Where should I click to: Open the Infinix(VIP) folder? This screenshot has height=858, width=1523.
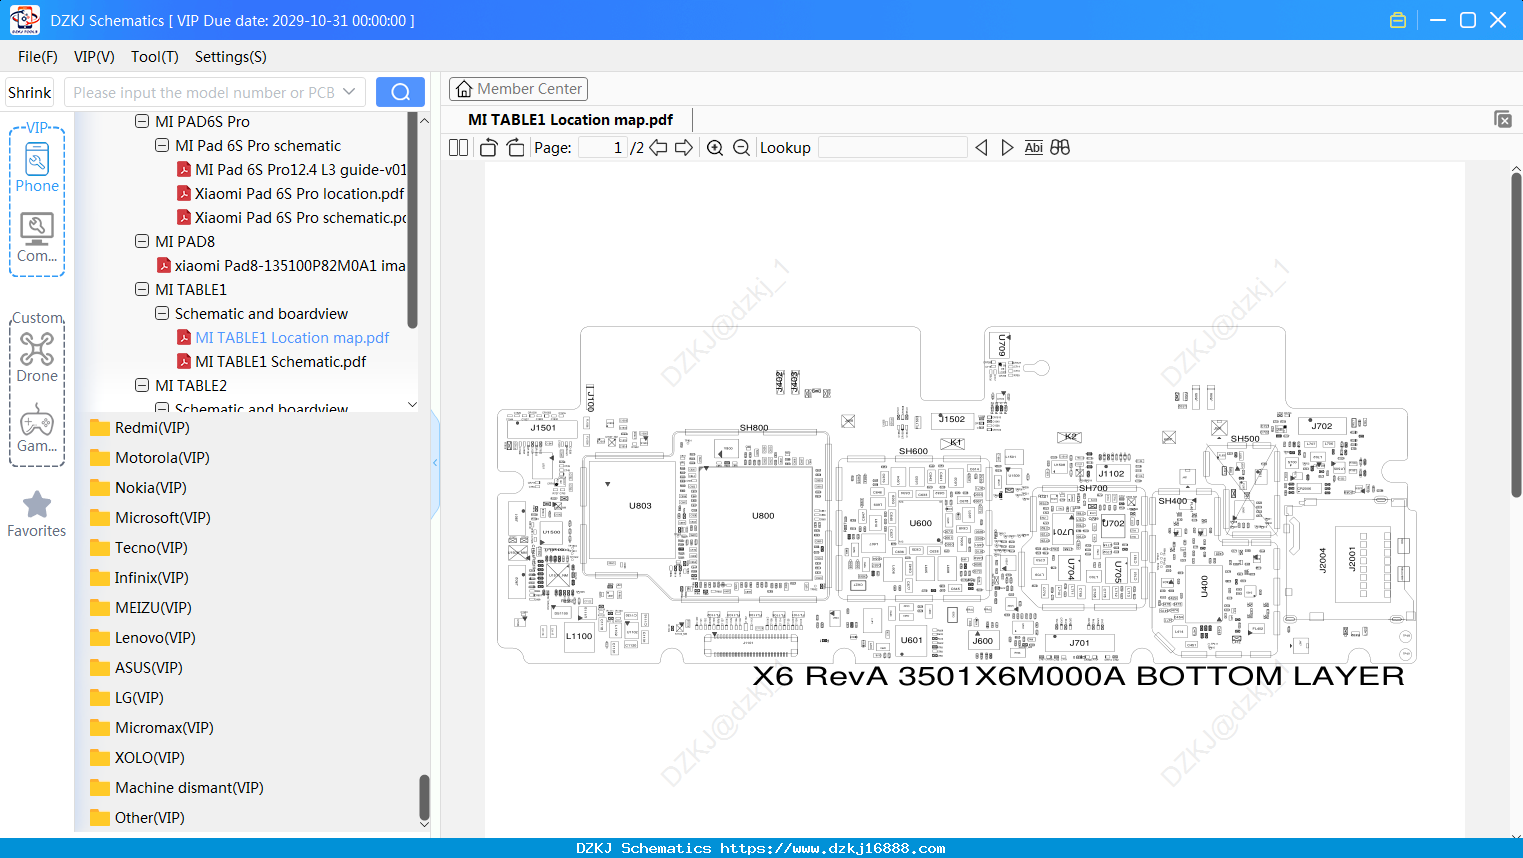(x=139, y=577)
